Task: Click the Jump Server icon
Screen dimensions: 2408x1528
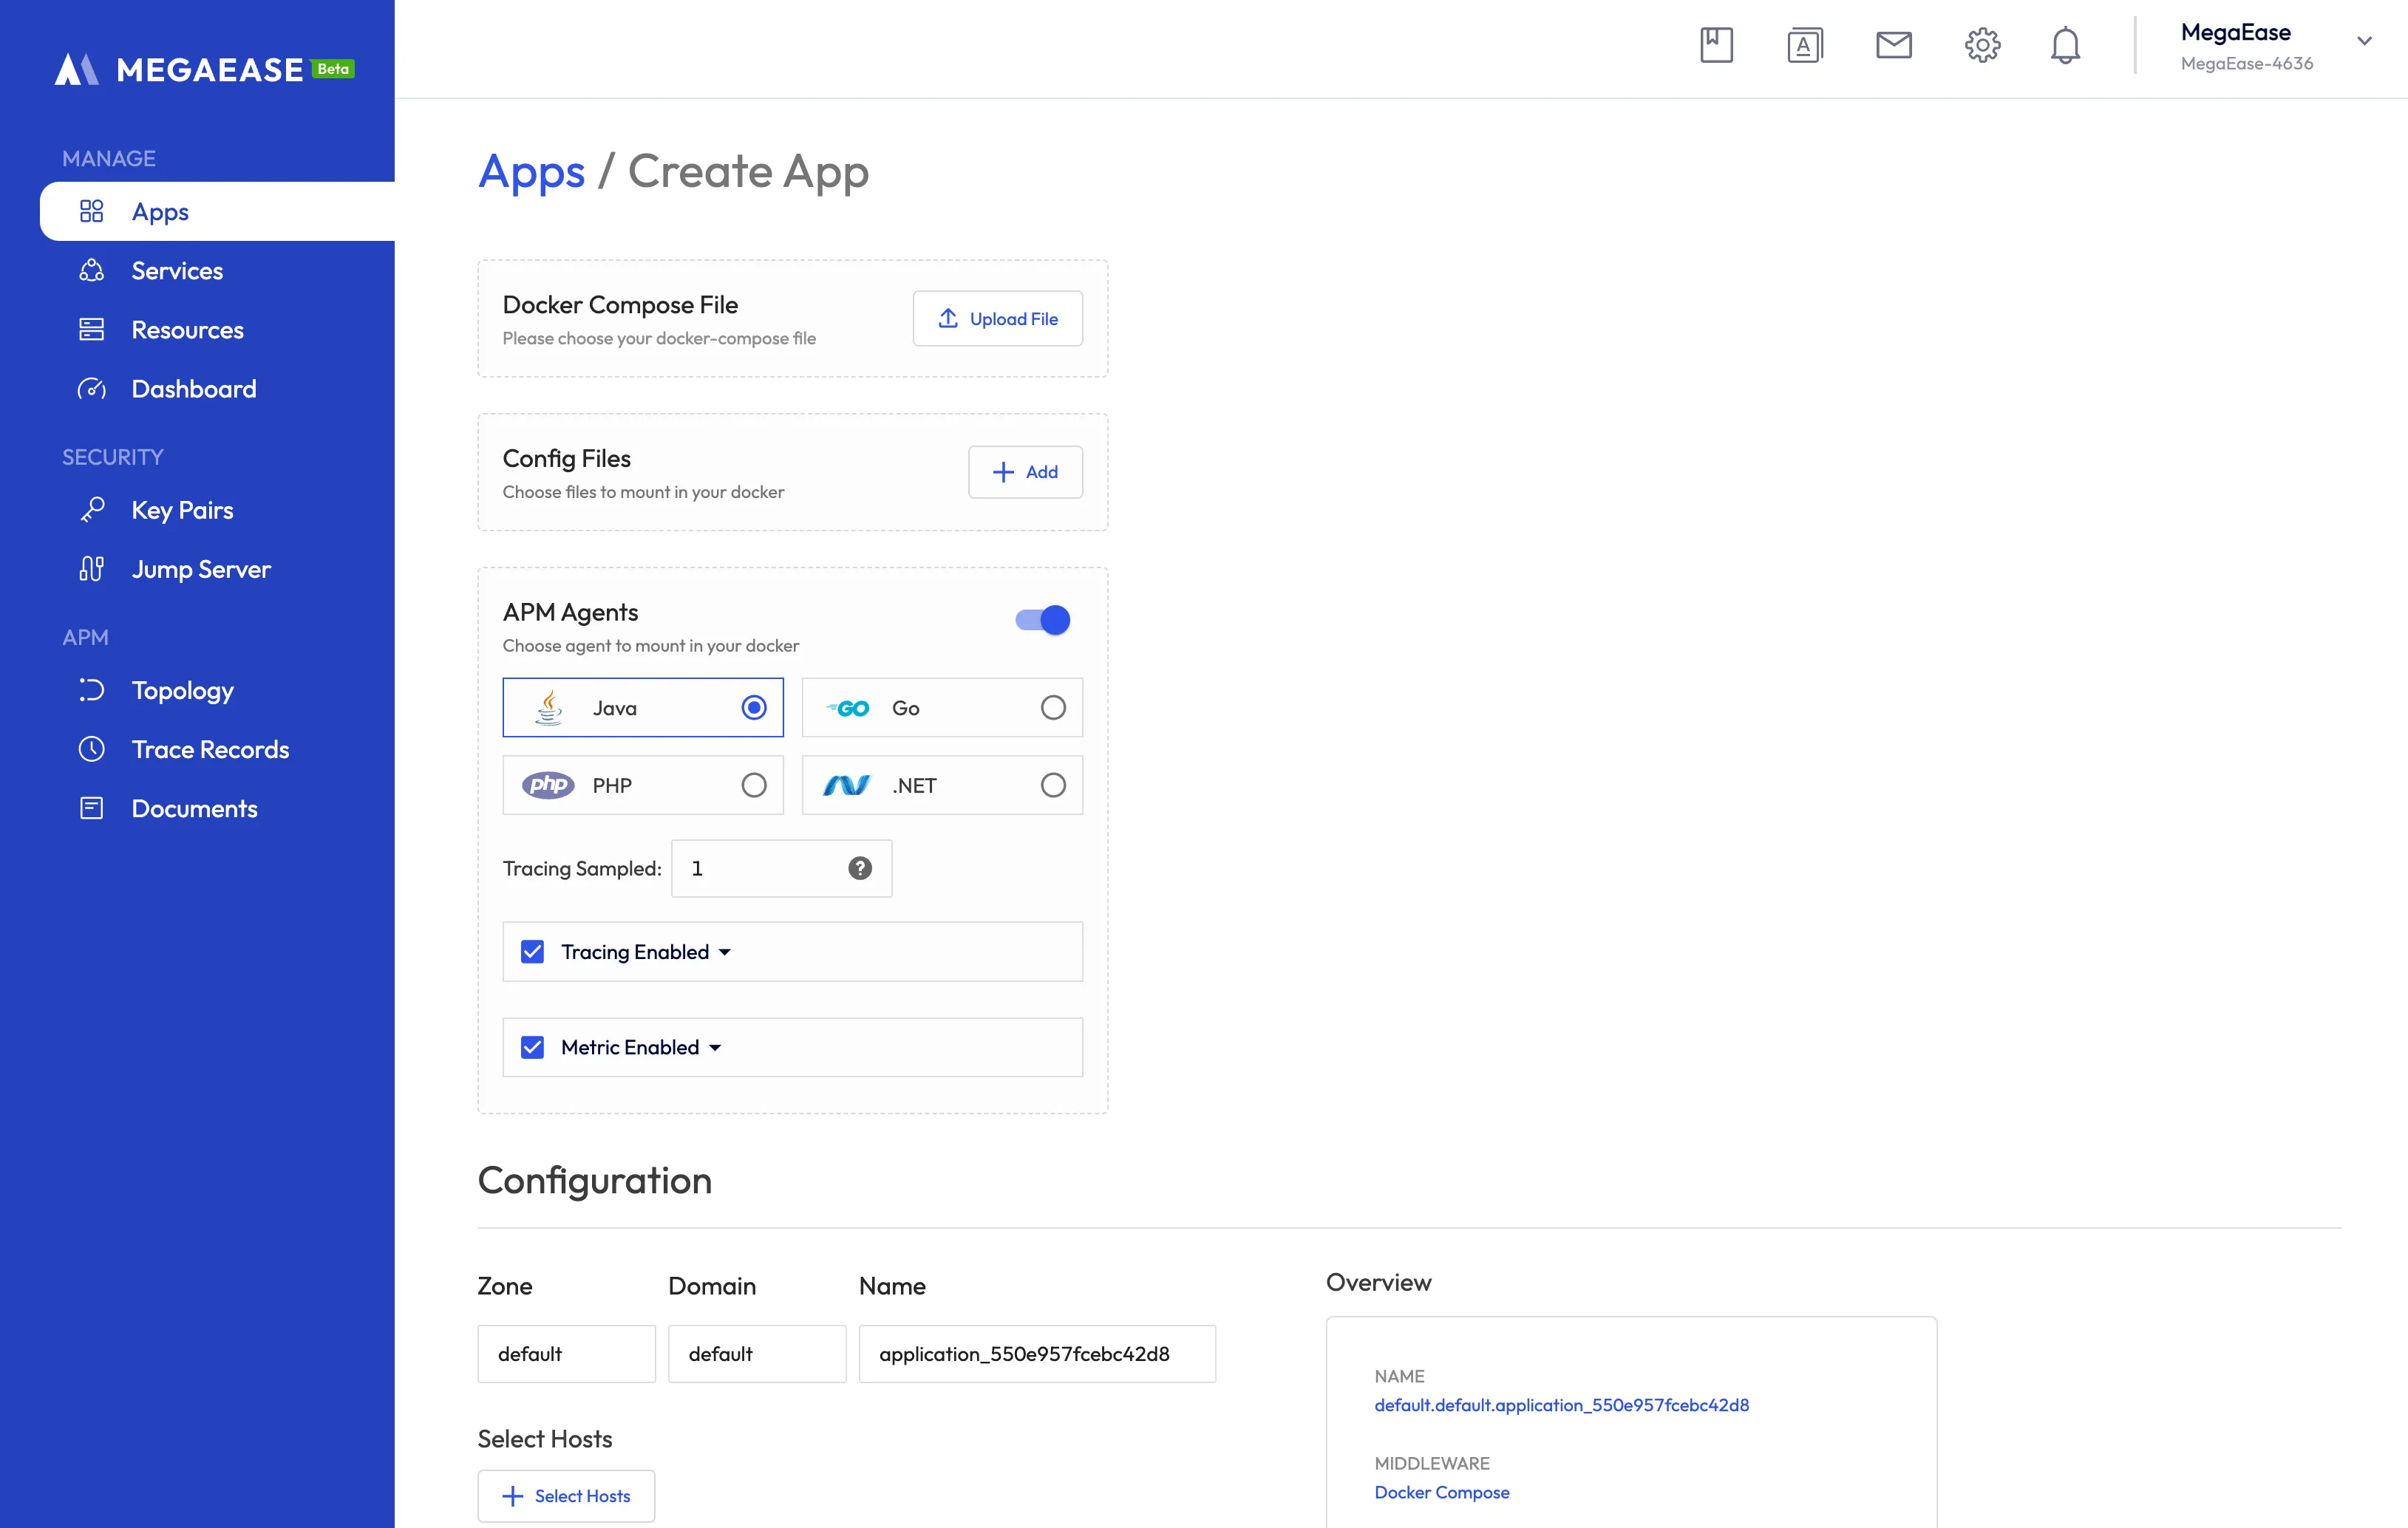Action: click(x=91, y=569)
